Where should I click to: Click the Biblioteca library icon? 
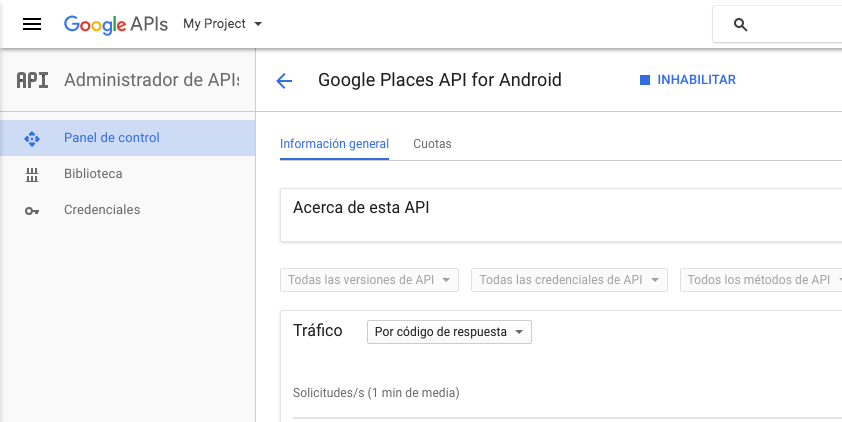tap(32, 174)
